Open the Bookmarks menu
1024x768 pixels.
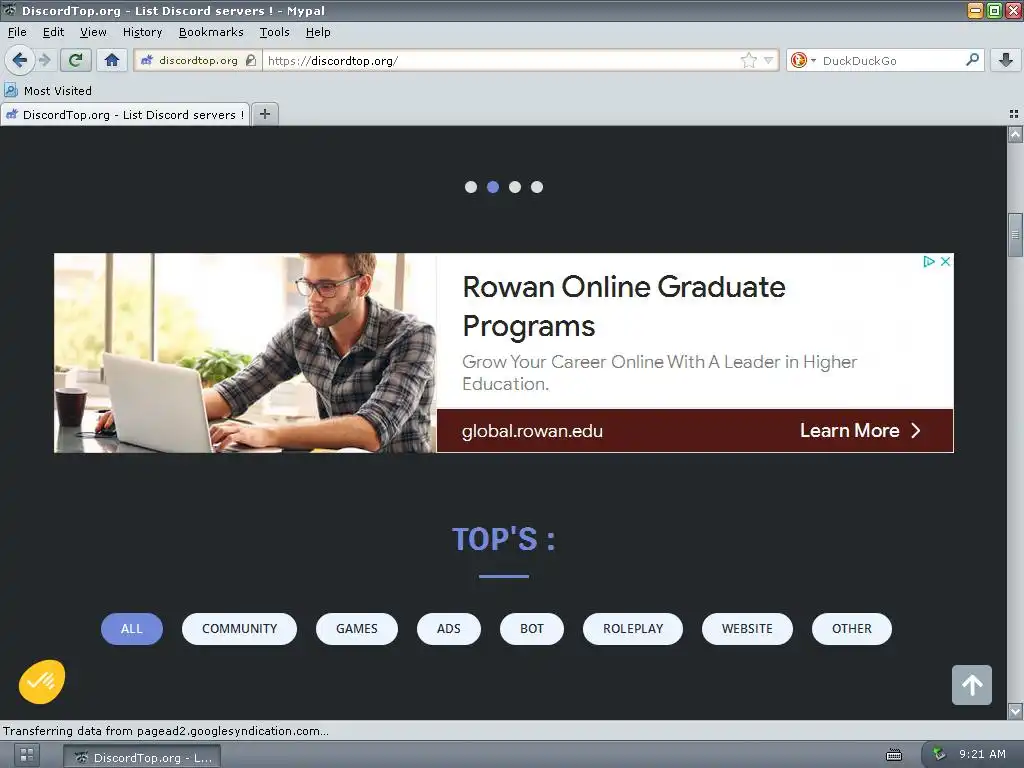[211, 32]
